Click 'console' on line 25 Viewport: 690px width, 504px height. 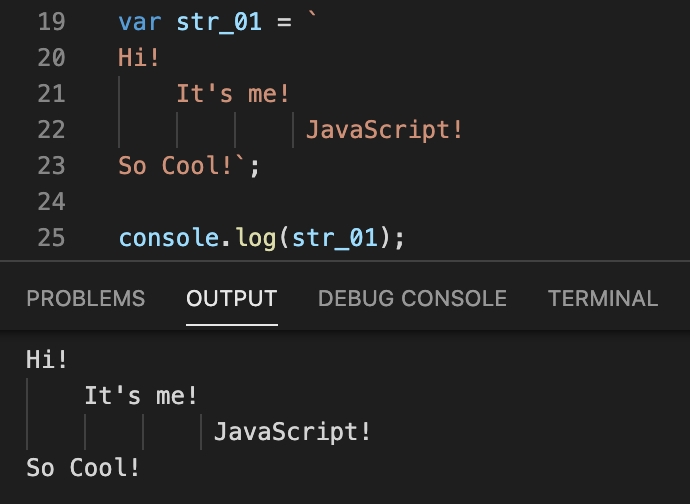[x=169, y=238]
